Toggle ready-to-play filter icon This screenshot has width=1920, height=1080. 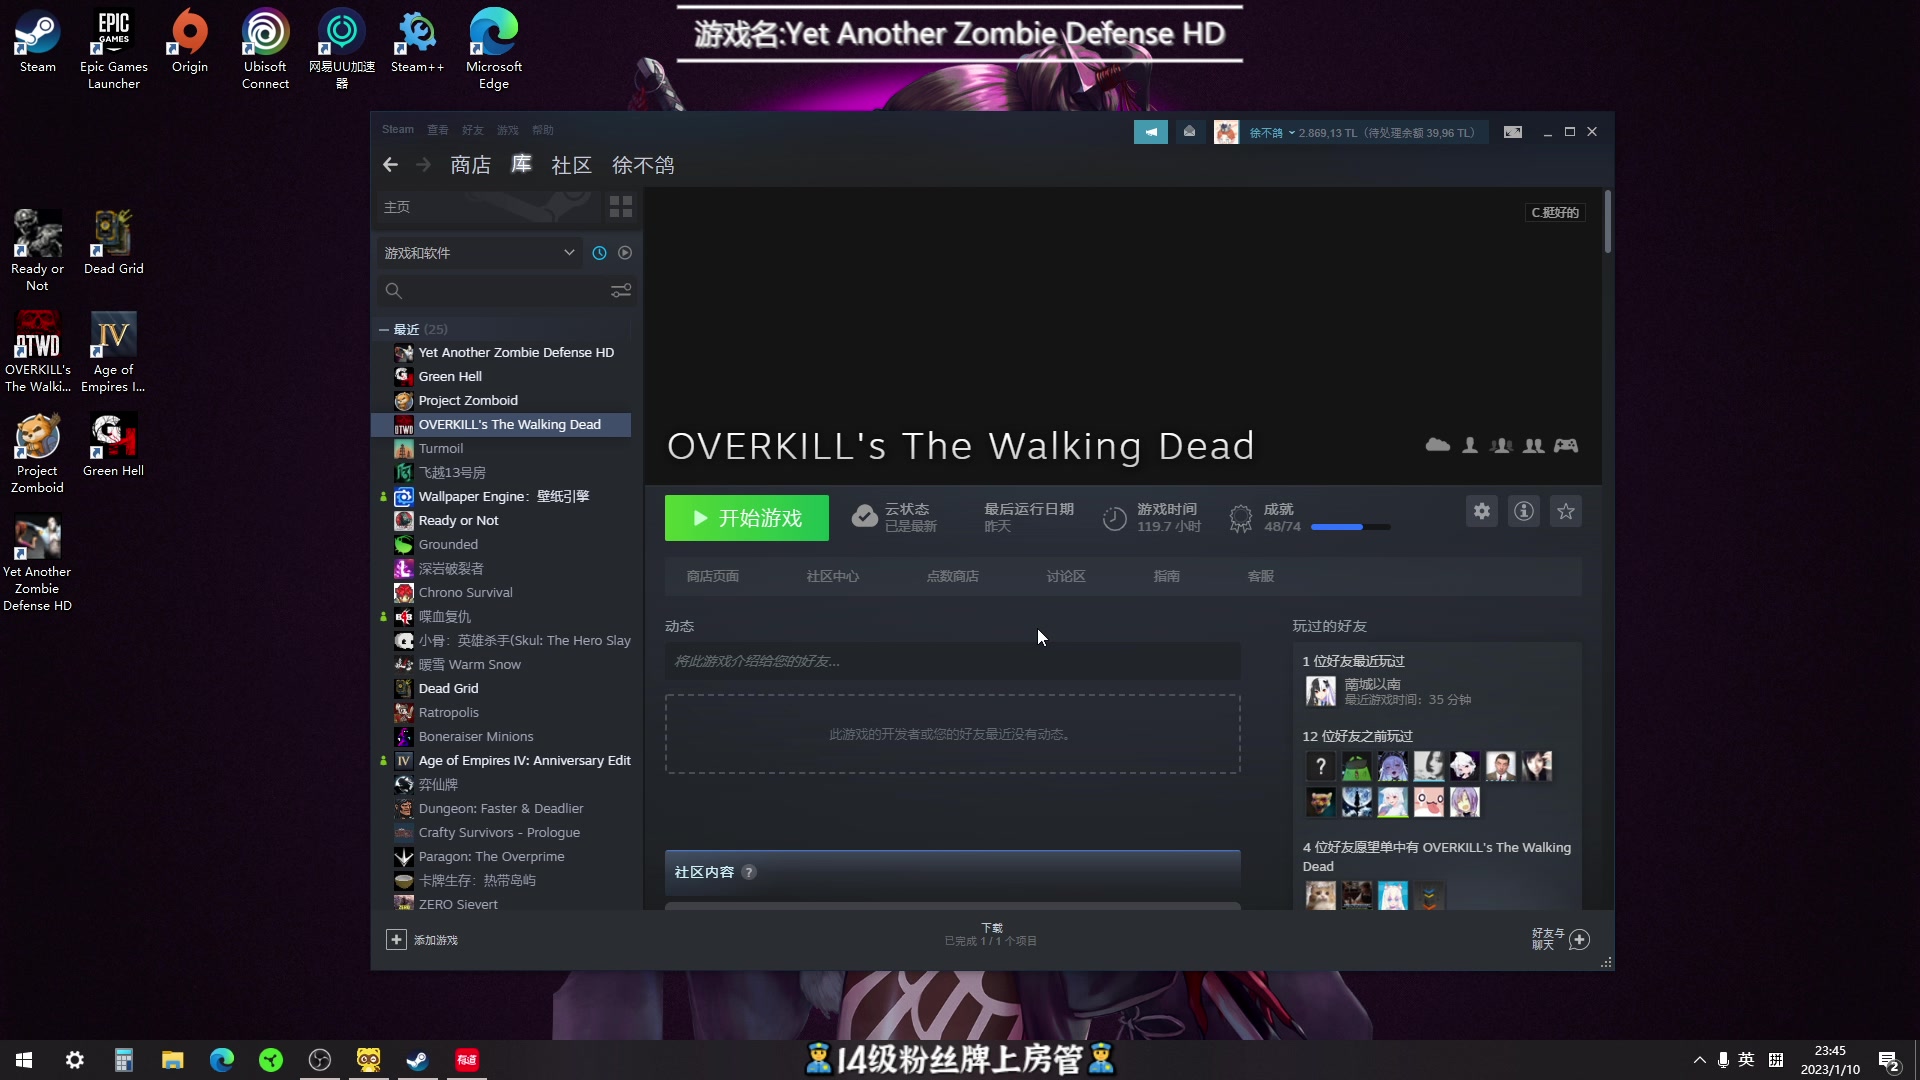click(625, 253)
